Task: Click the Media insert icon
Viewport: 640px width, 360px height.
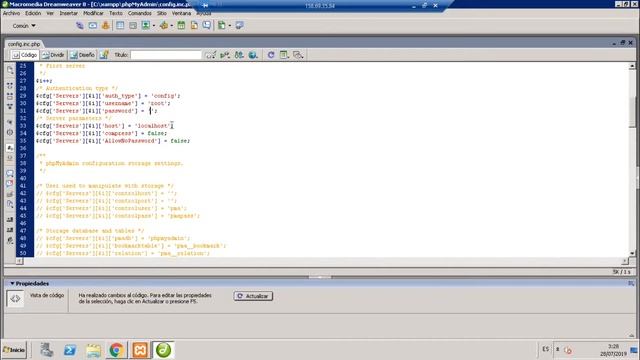Action: tap(164, 25)
